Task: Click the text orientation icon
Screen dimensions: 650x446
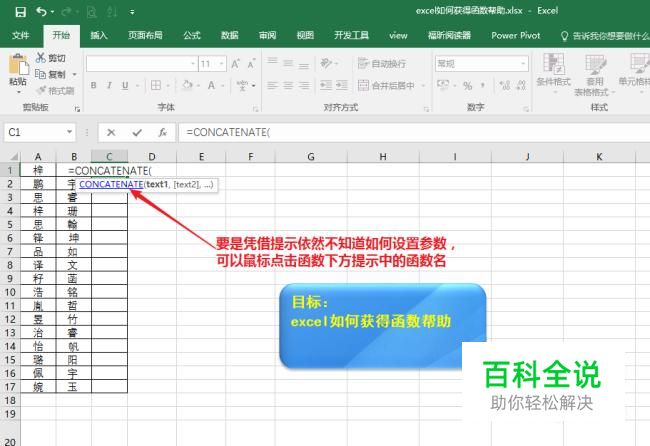Action: point(327,63)
